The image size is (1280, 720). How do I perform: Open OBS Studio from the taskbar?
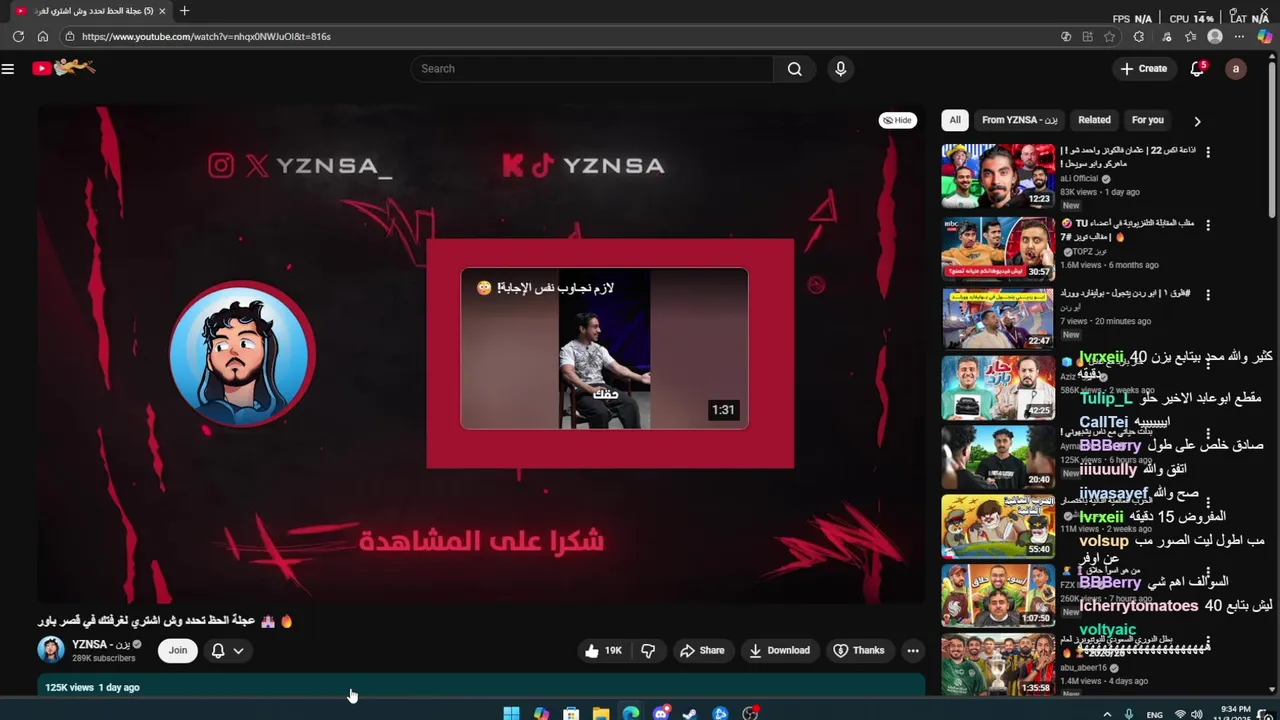tap(750, 713)
